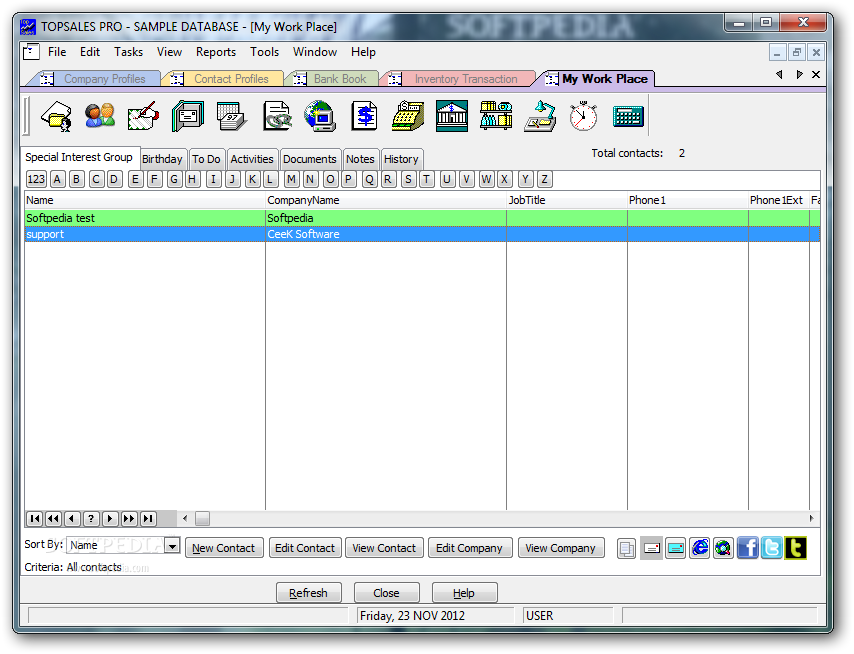Jump forward a page with double-right arrows

pos(129,518)
